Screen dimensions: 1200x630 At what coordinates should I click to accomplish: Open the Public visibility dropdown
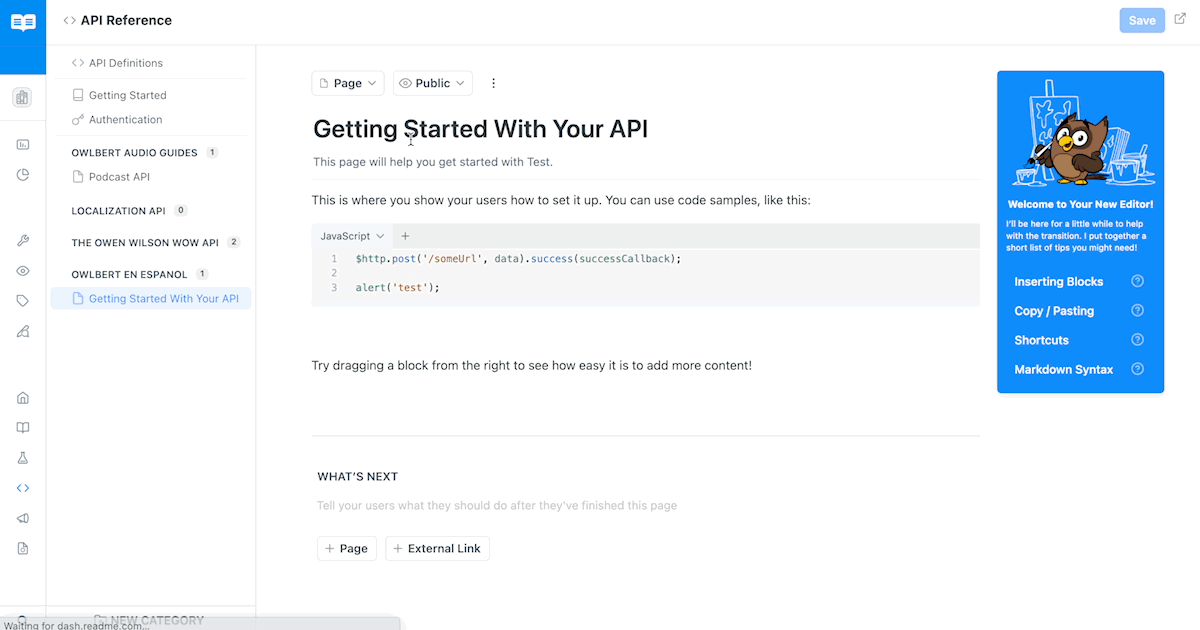(x=433, y=83)
